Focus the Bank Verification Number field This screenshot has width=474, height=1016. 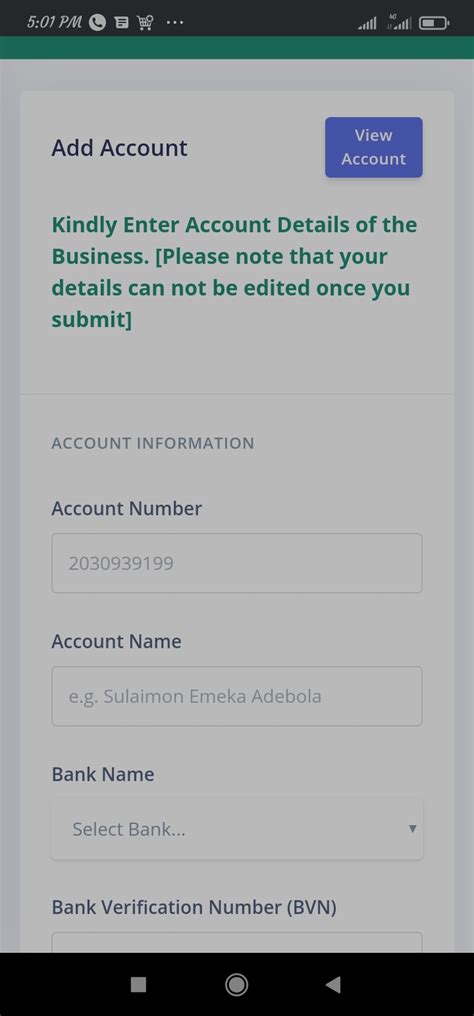click(237, 942)
